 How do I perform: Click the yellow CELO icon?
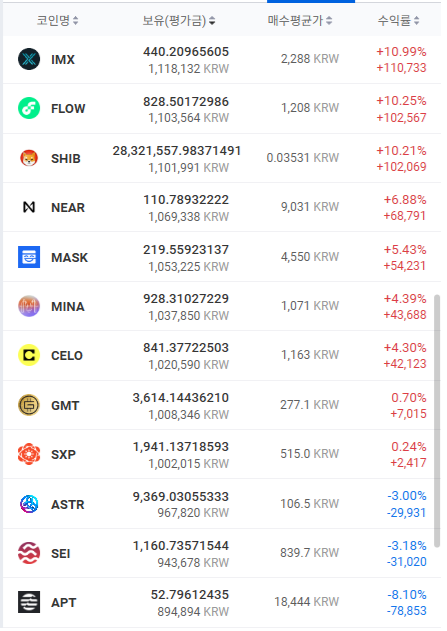pos(29,356)
